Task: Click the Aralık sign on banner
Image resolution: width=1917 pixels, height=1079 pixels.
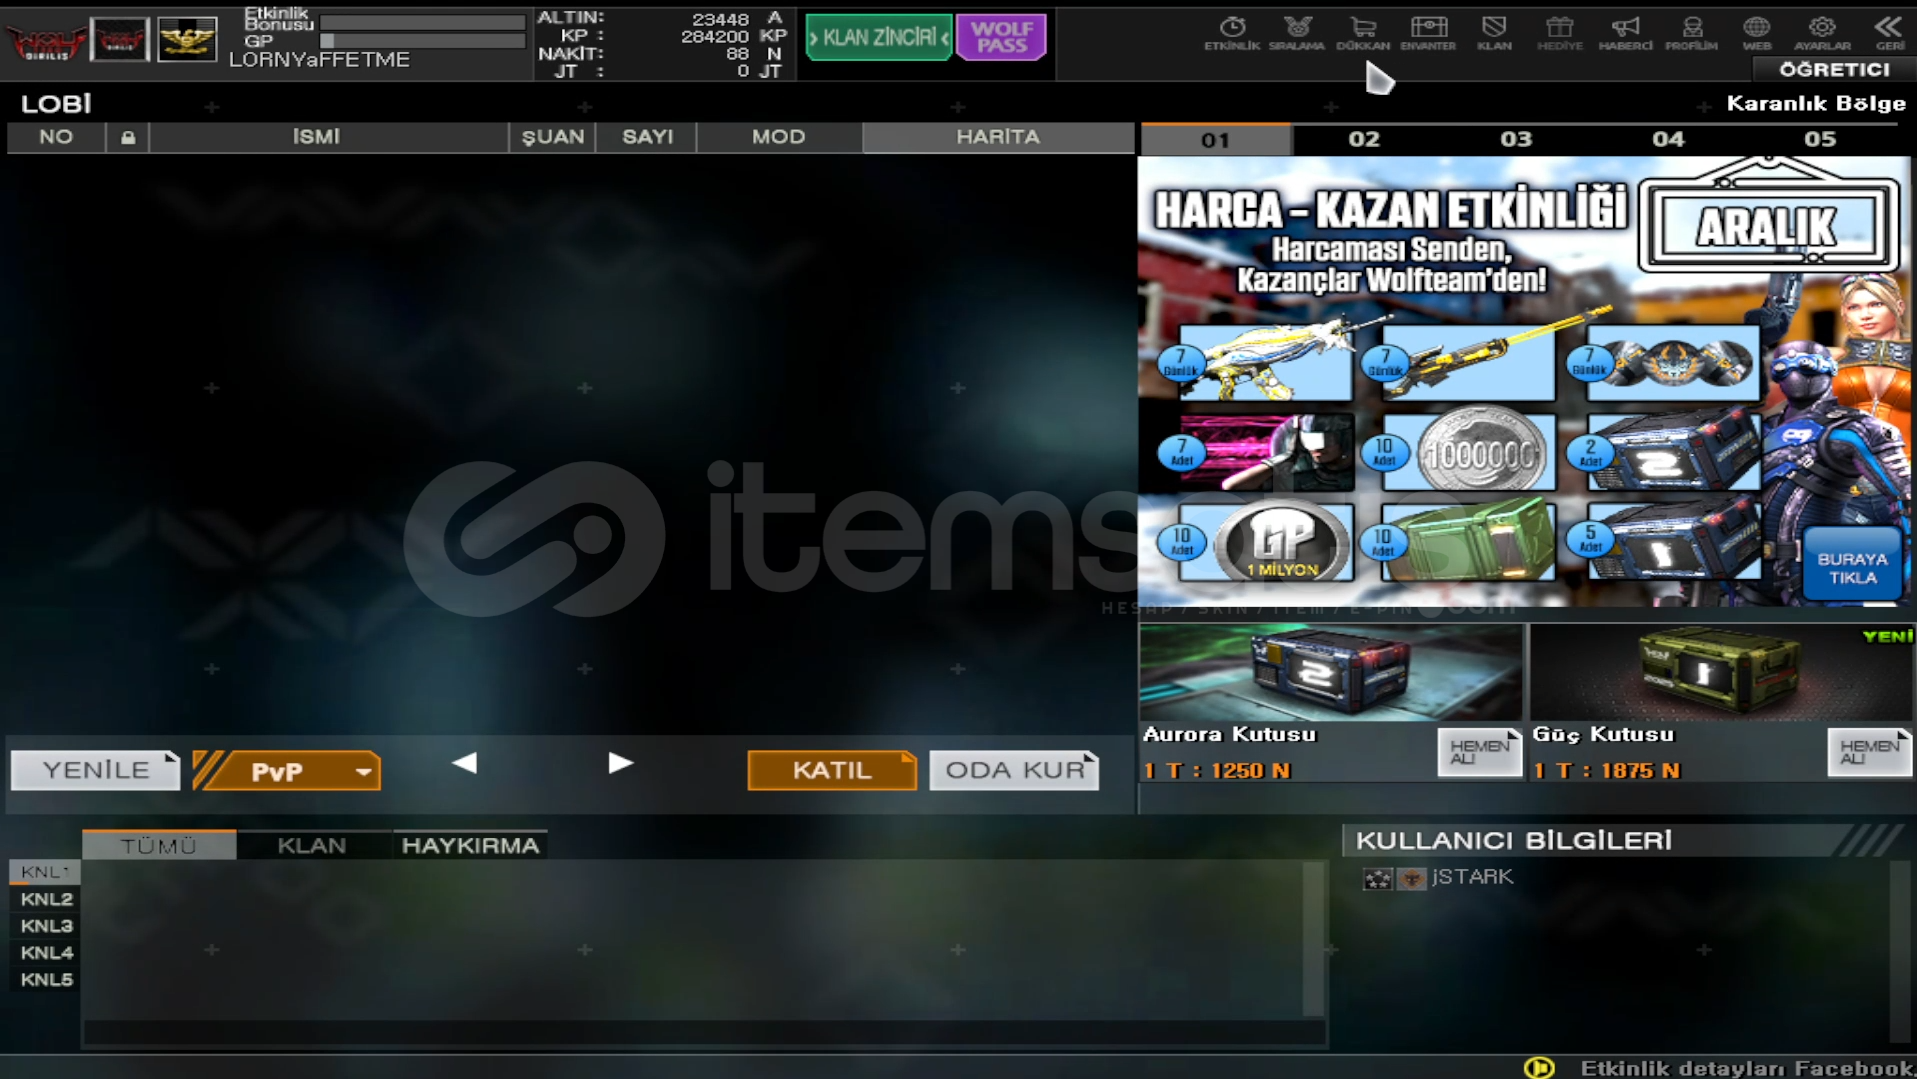Action: coord(1769,226)
